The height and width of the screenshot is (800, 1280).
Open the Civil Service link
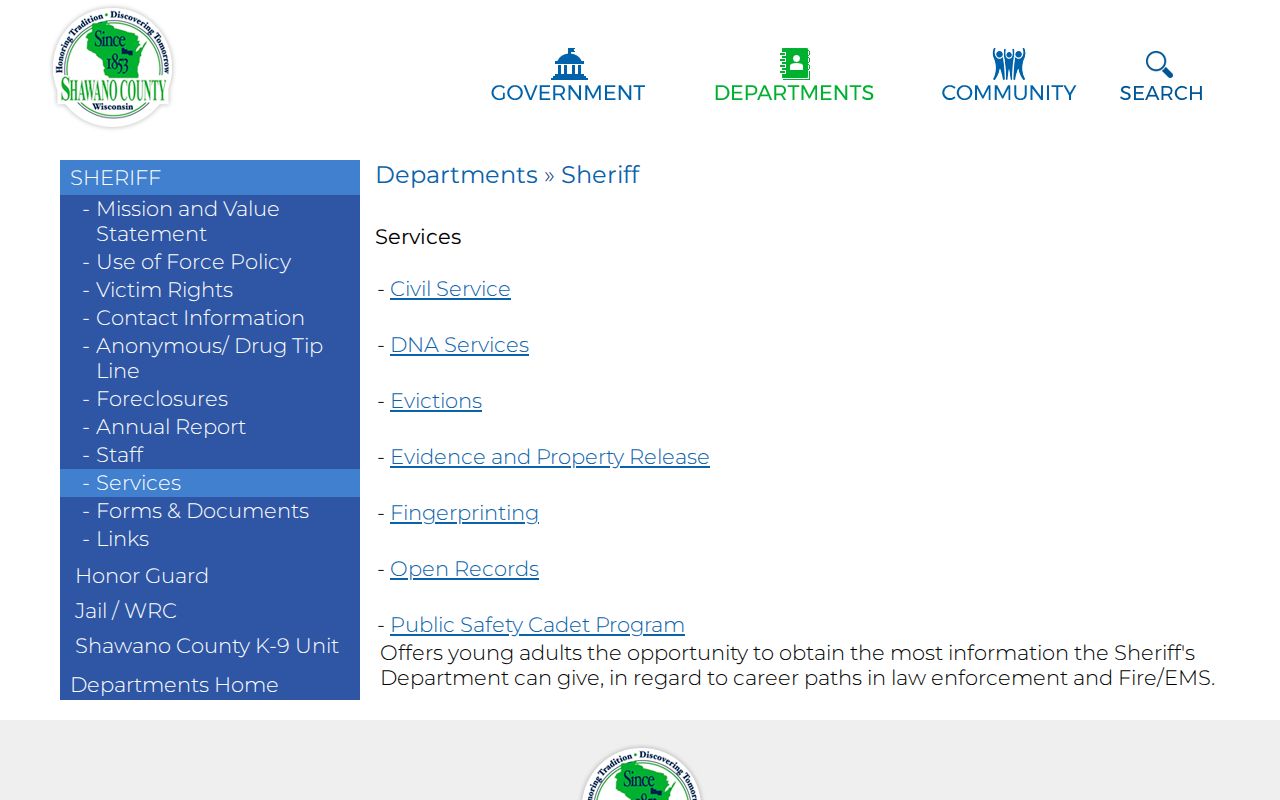(450, 289)
